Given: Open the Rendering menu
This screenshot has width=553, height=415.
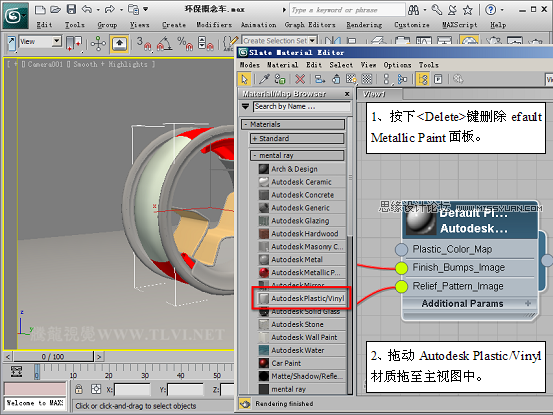Looking at the screenshot, I should (x=364, y=25).
